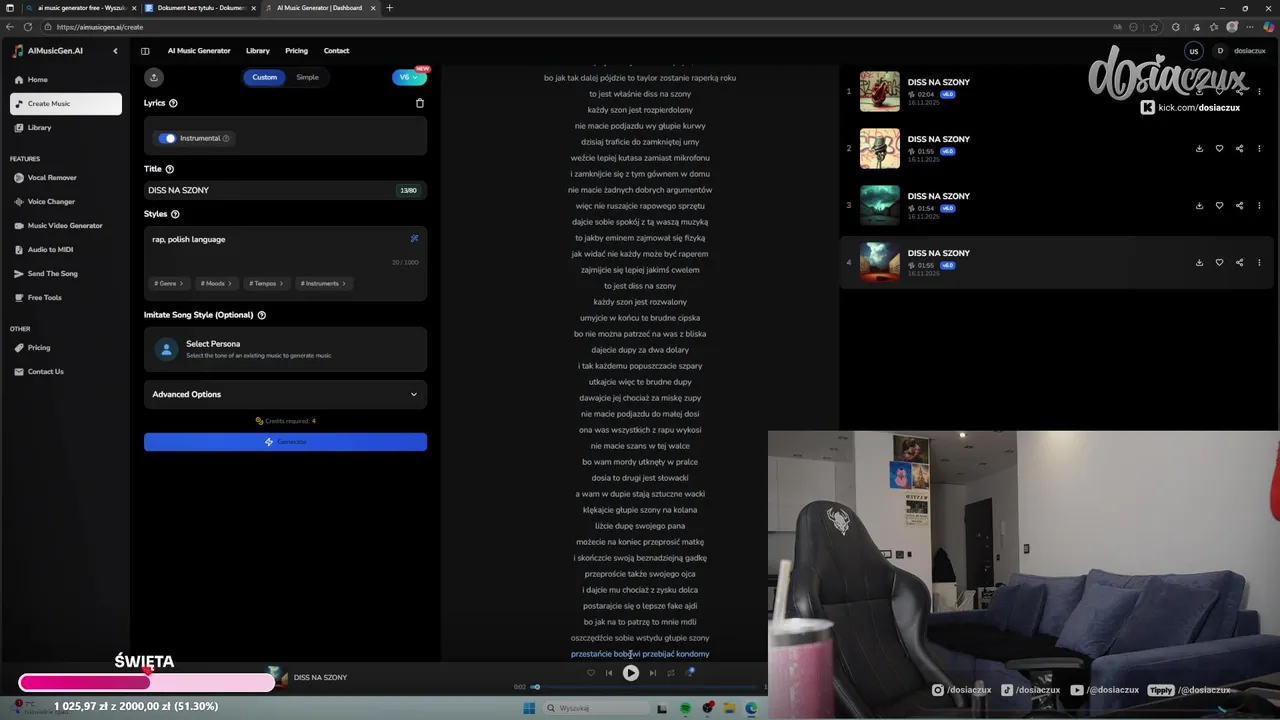Expand the # Tempos tag list
This screenshot has width=1280, height=720.
[x=267, y=283]
